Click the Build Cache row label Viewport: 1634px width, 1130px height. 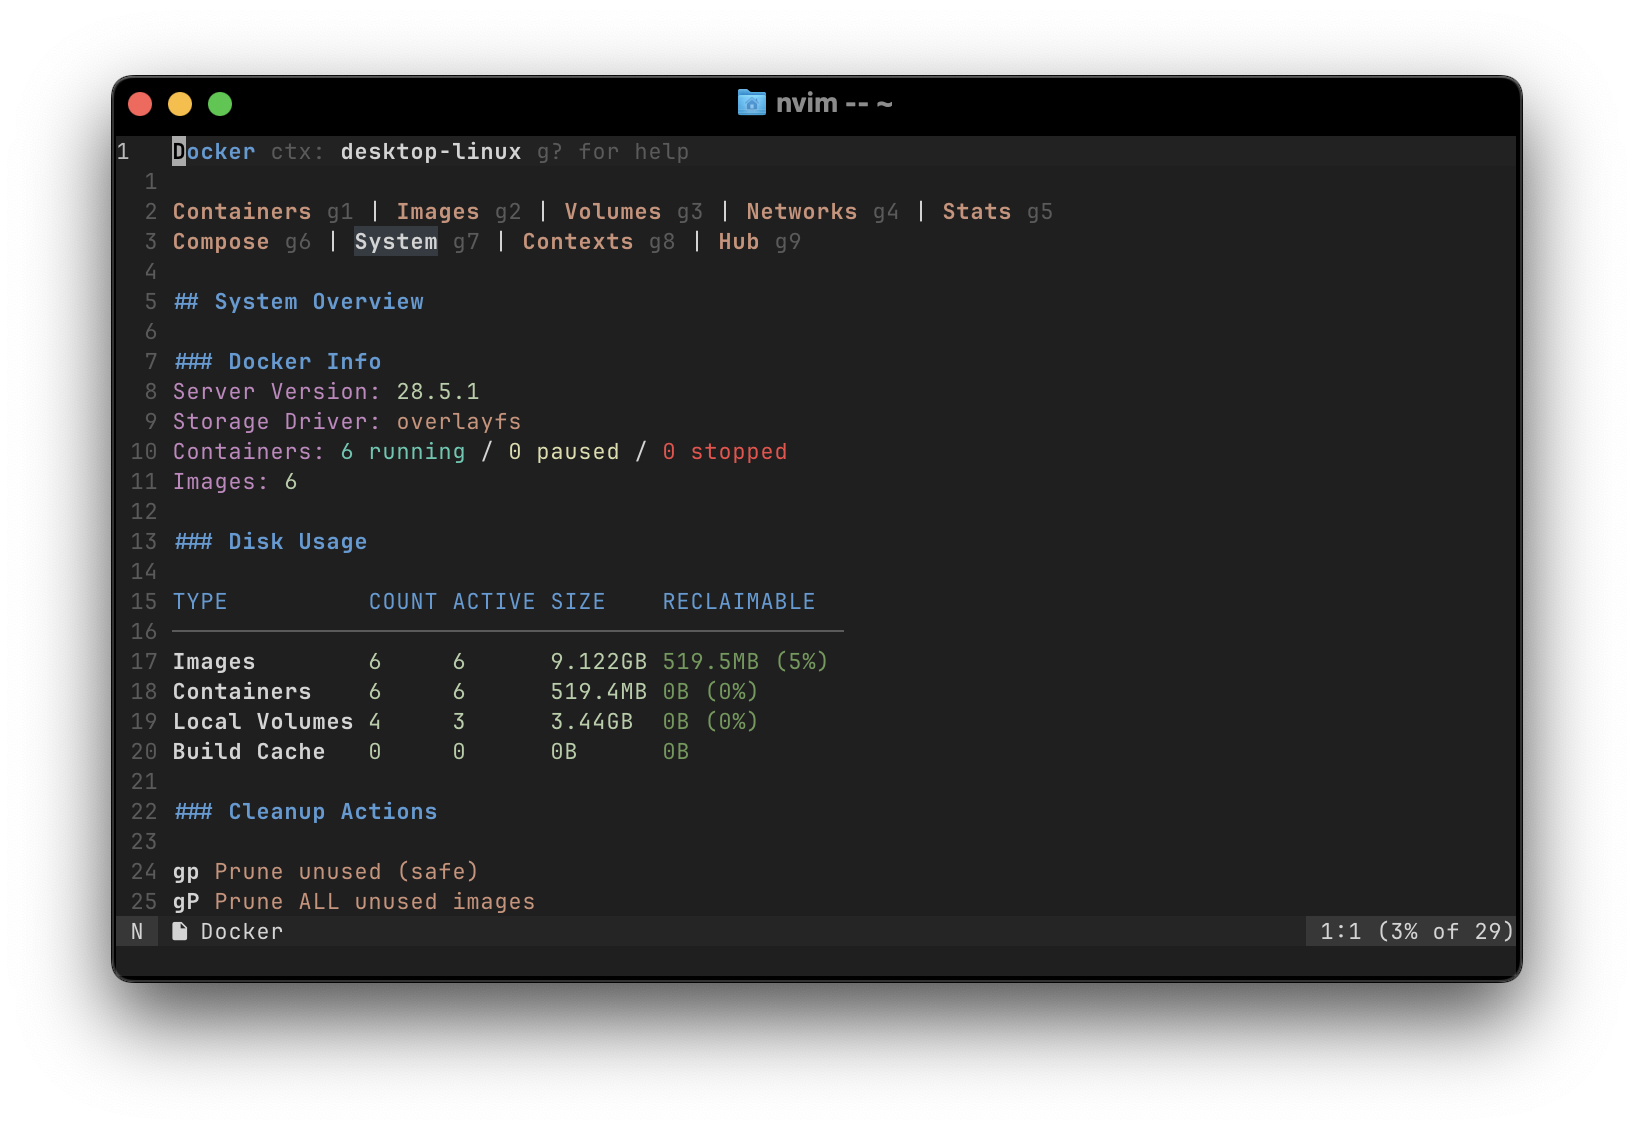pos(249,752)
